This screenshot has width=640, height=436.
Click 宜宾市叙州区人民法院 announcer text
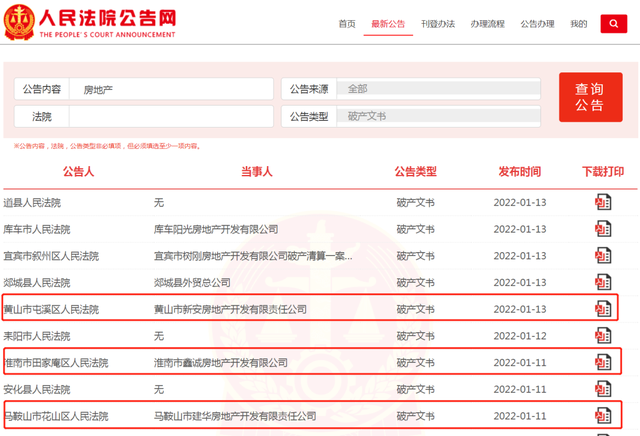(51, 256)
